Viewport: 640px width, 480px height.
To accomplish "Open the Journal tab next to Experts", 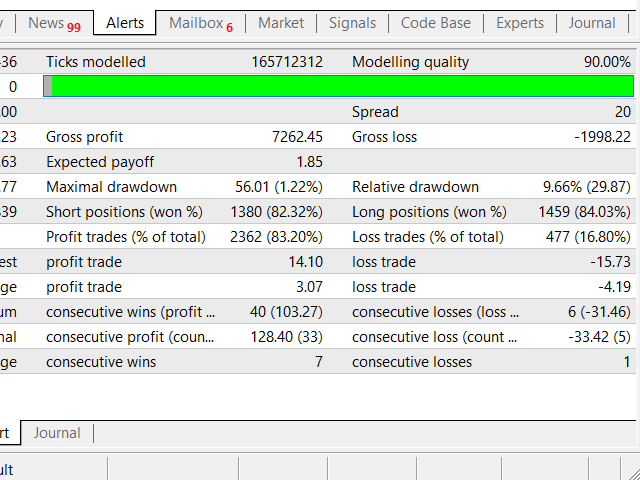I will [x=592, y=23].
